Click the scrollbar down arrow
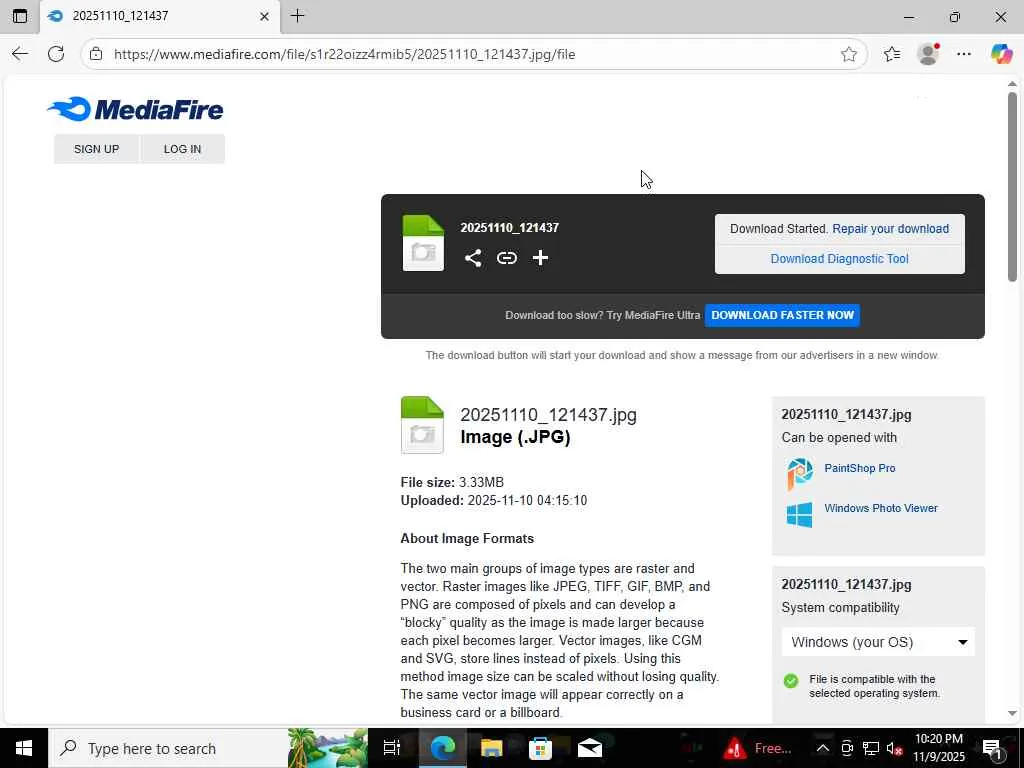The height and width of the screenshot is (768, 1024). click(1012, 714)
